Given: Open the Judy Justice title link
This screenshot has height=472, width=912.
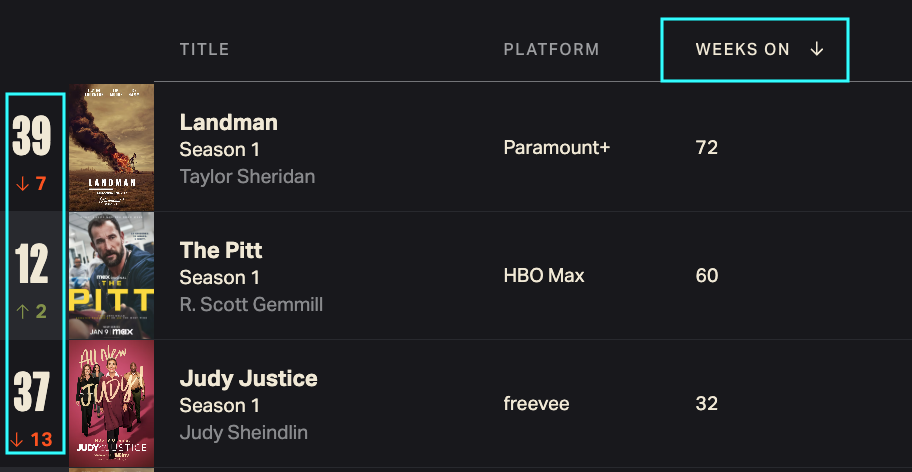Looking at the screenshot, I should click(248, 378).
